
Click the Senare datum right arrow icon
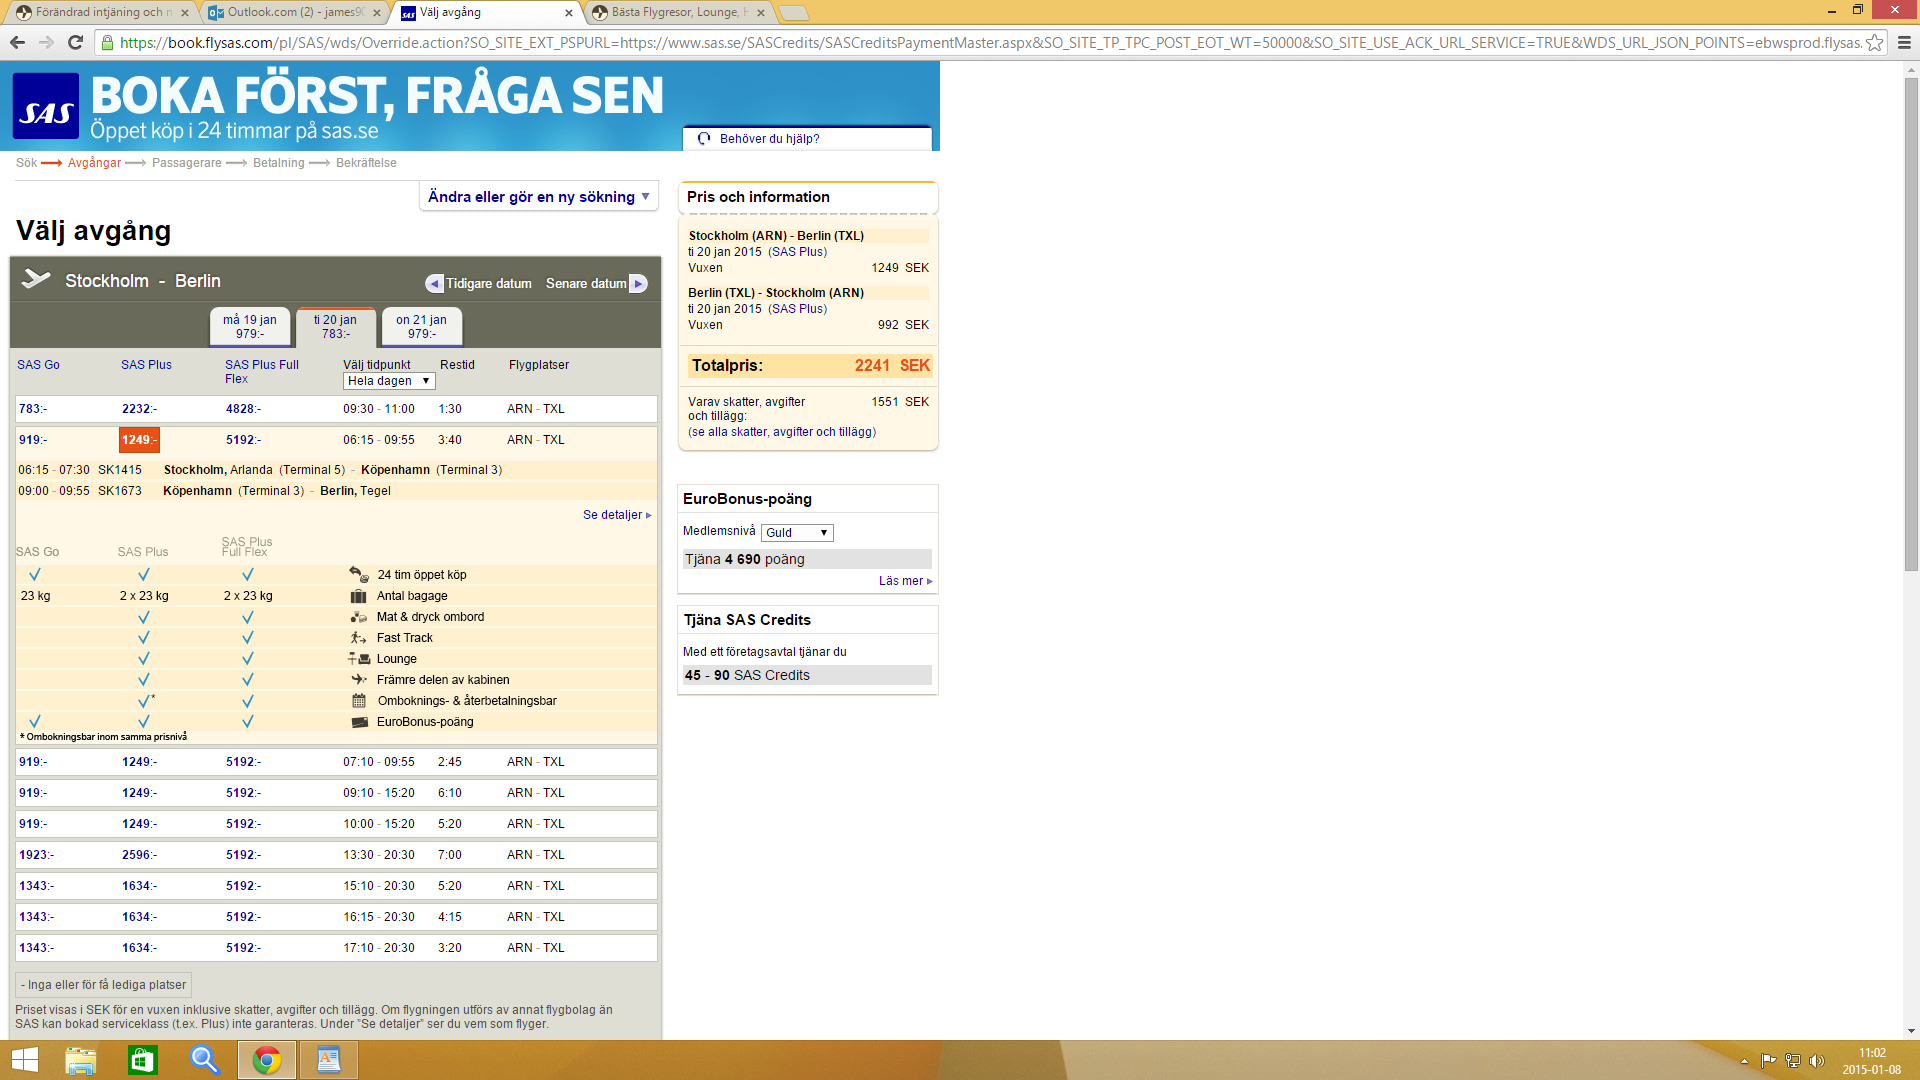click(x=638, y=284)
